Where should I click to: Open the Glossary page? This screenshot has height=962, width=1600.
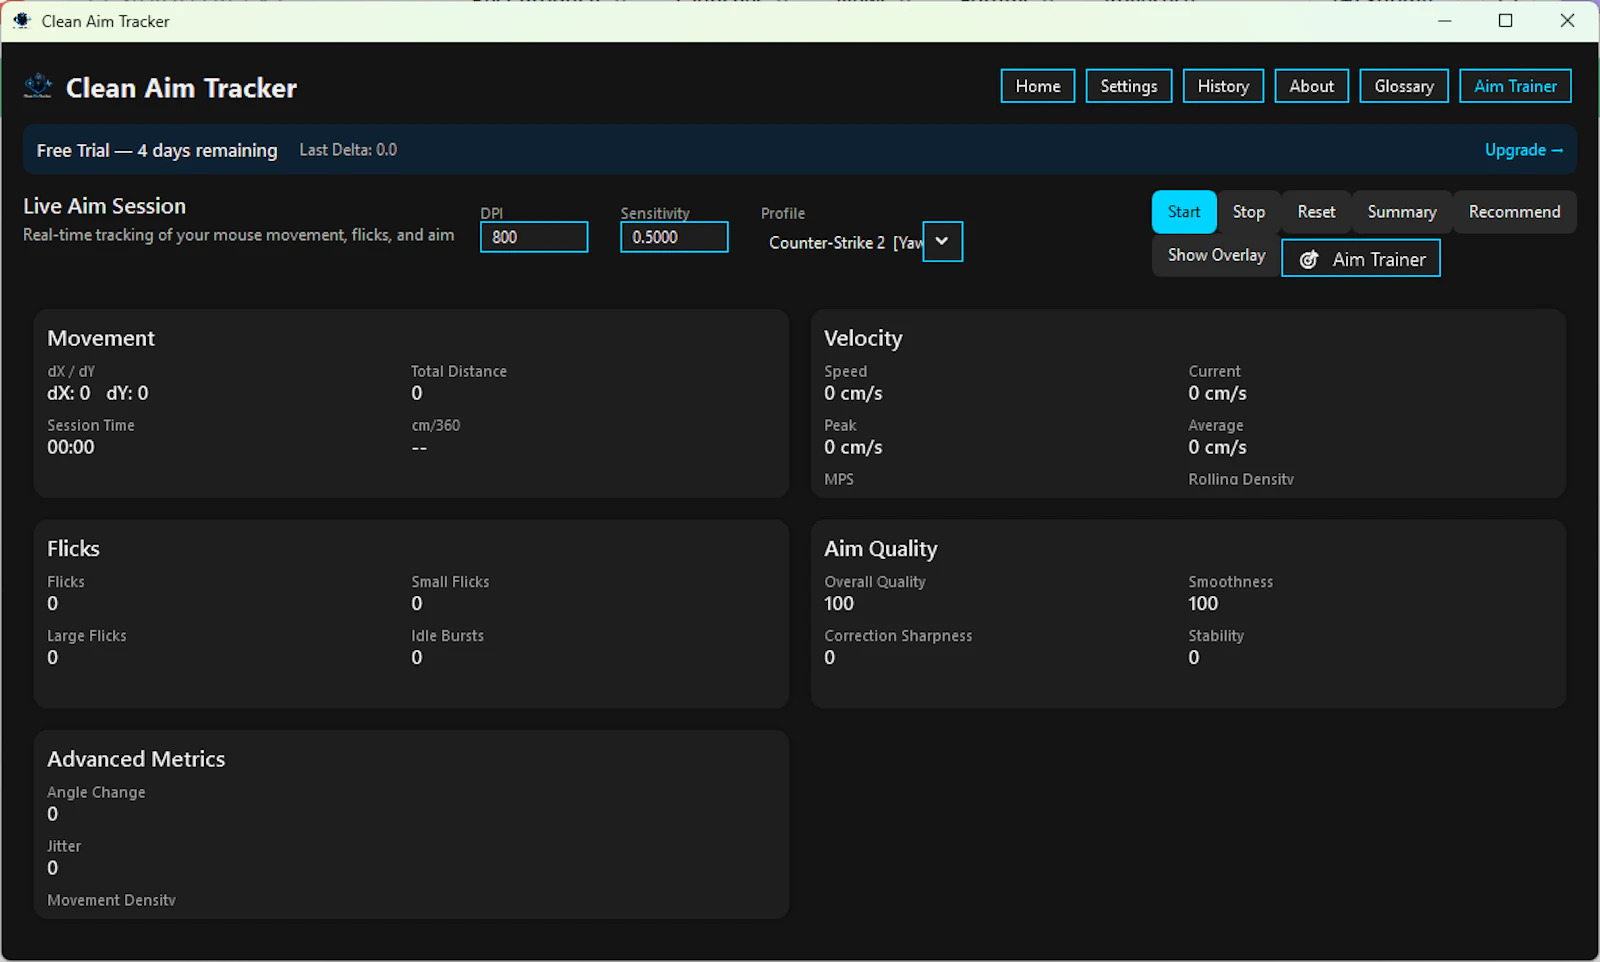[x=1404, y=86]
